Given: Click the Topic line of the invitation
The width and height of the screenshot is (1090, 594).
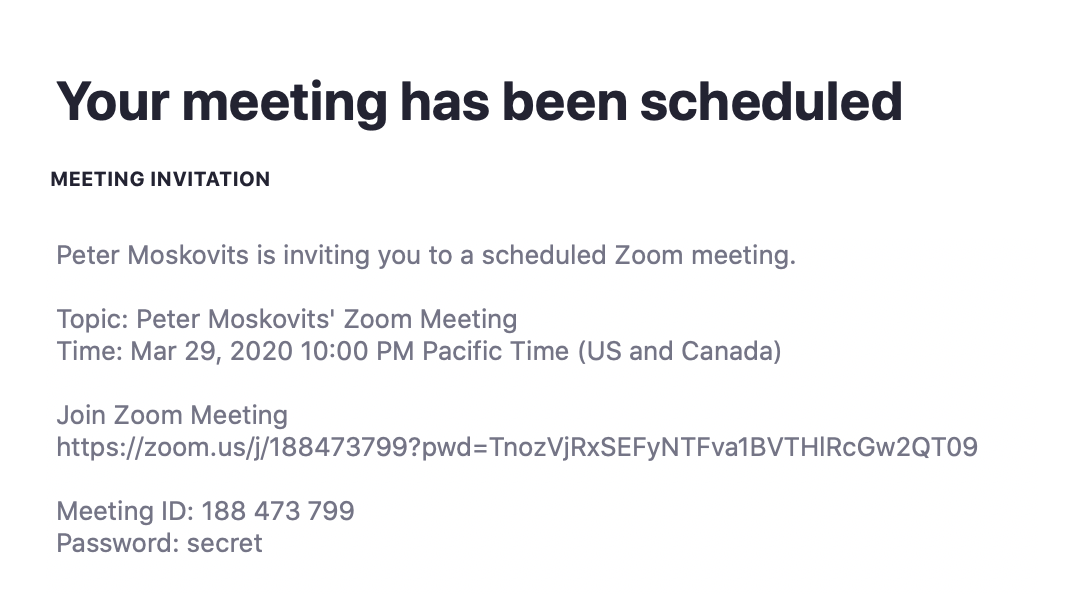Looking at the screenshot, I should [287, 320].
